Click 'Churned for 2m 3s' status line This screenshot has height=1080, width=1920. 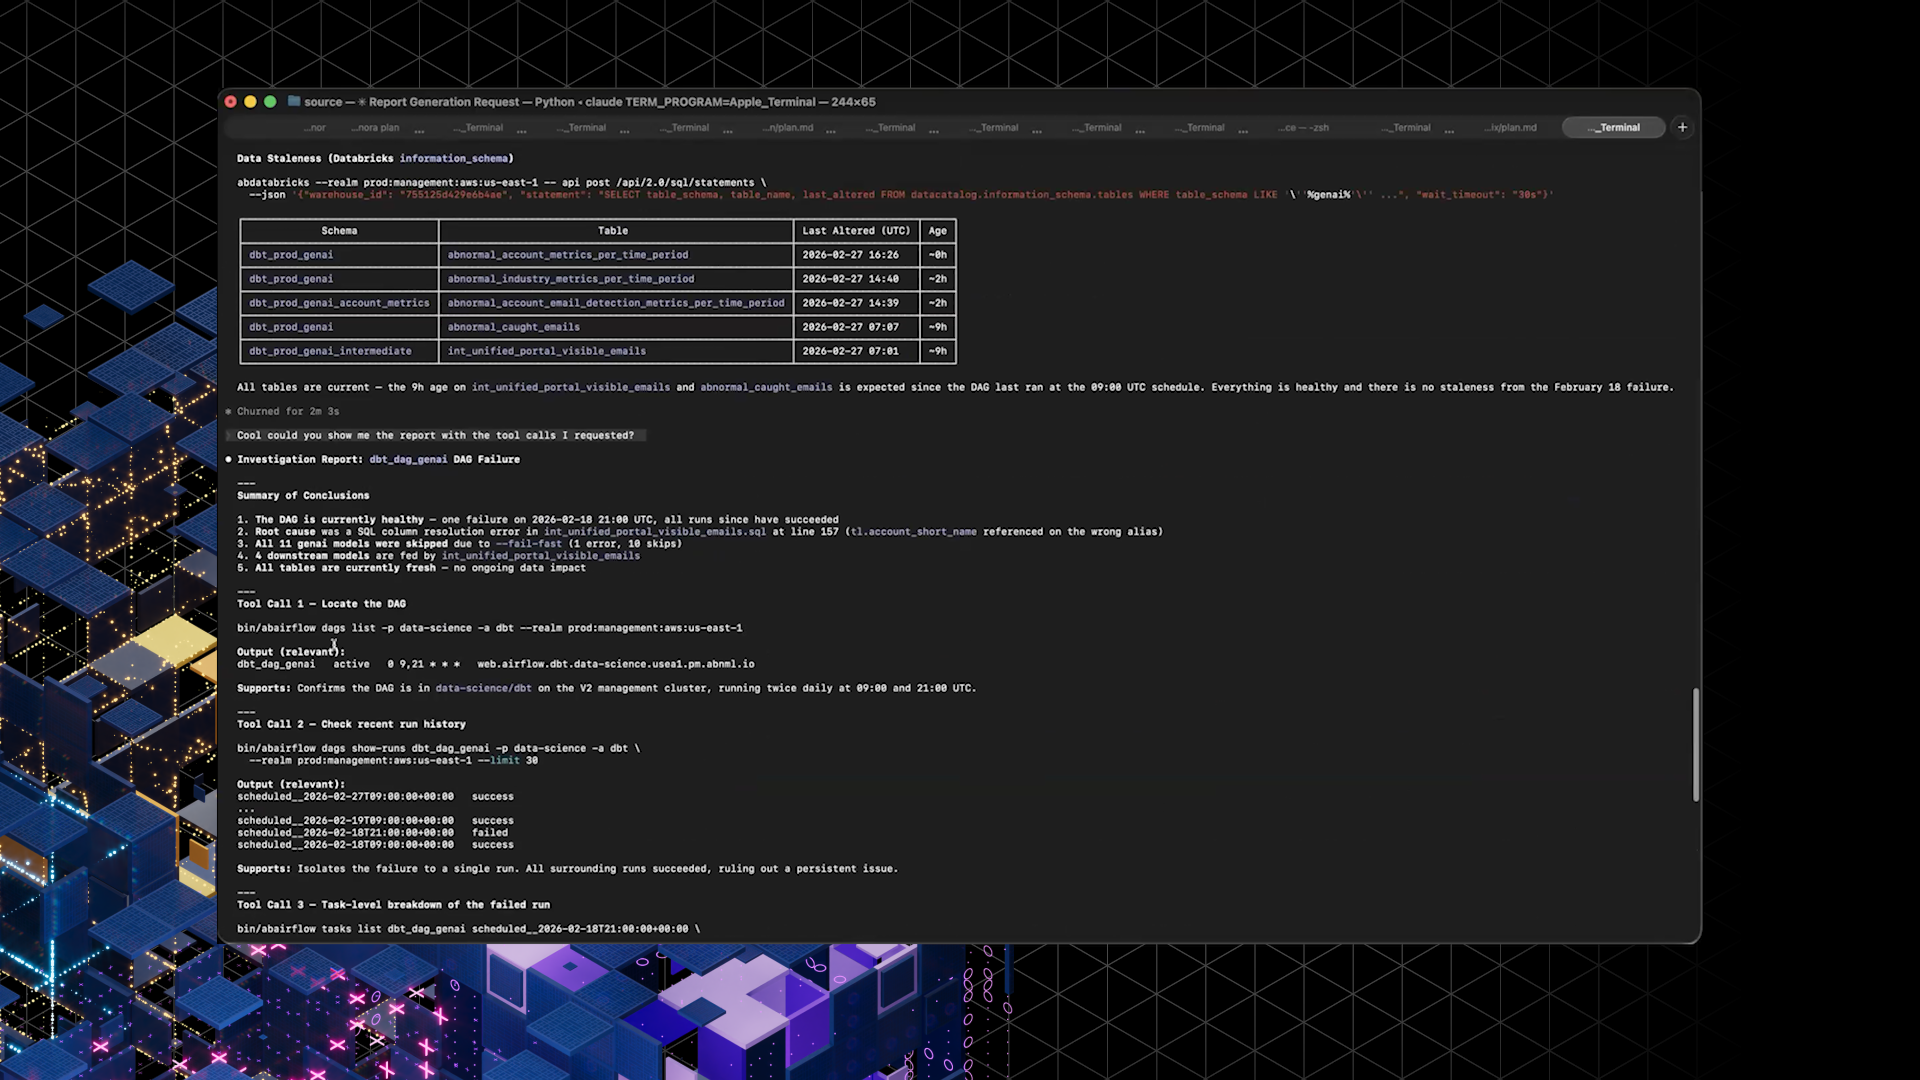pos(288,411)
